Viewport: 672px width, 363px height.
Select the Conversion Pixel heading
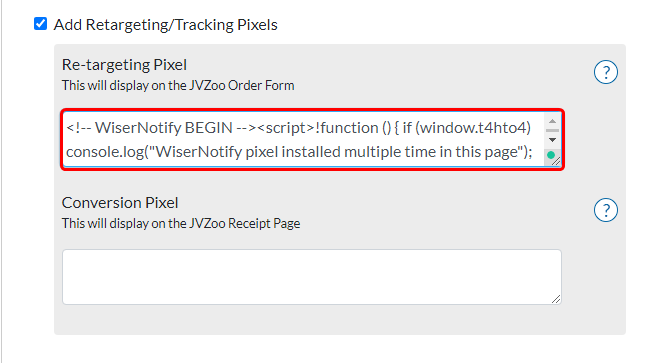[x=120, y=203]
